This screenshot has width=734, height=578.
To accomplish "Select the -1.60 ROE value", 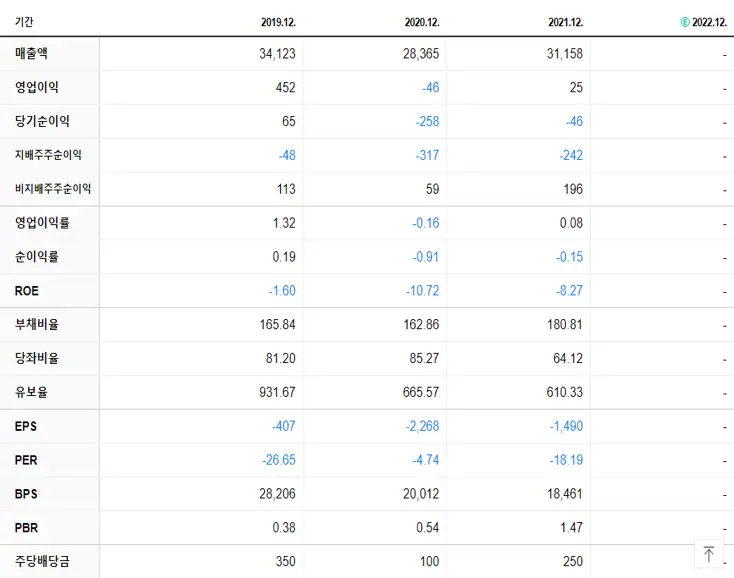I will (x=282, y=291).
